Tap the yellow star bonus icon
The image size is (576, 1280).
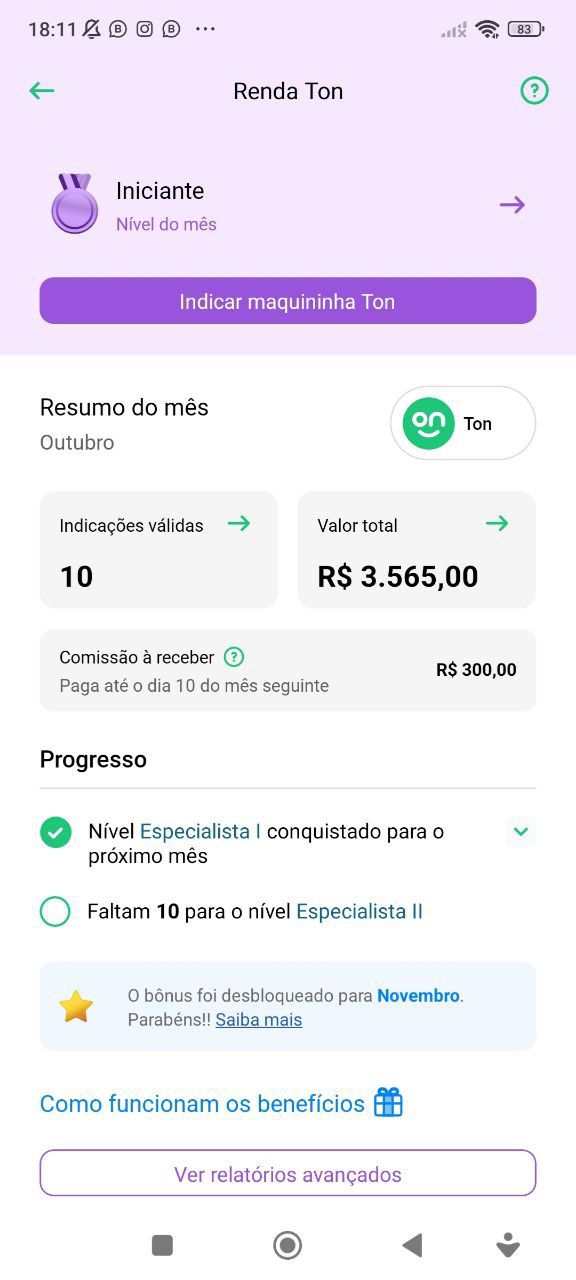[x=76, y=1006]
